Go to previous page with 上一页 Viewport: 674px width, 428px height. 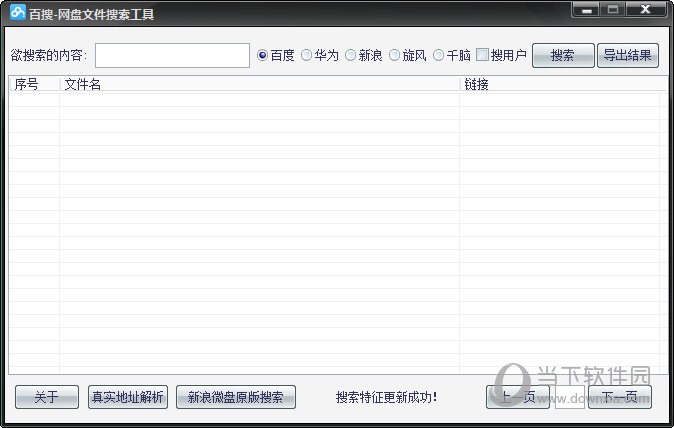[x=517, y=397]
